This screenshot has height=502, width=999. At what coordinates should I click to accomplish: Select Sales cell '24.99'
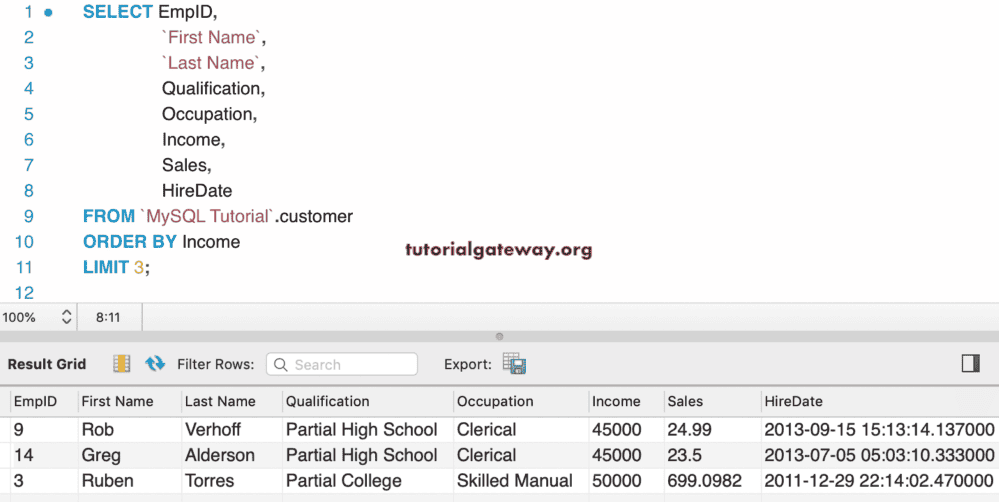click(689, 430)
